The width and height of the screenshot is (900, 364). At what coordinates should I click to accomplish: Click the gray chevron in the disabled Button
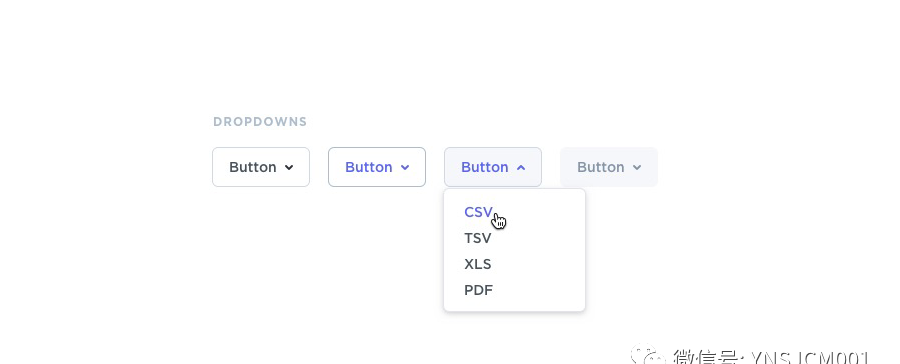pos(637,168)
